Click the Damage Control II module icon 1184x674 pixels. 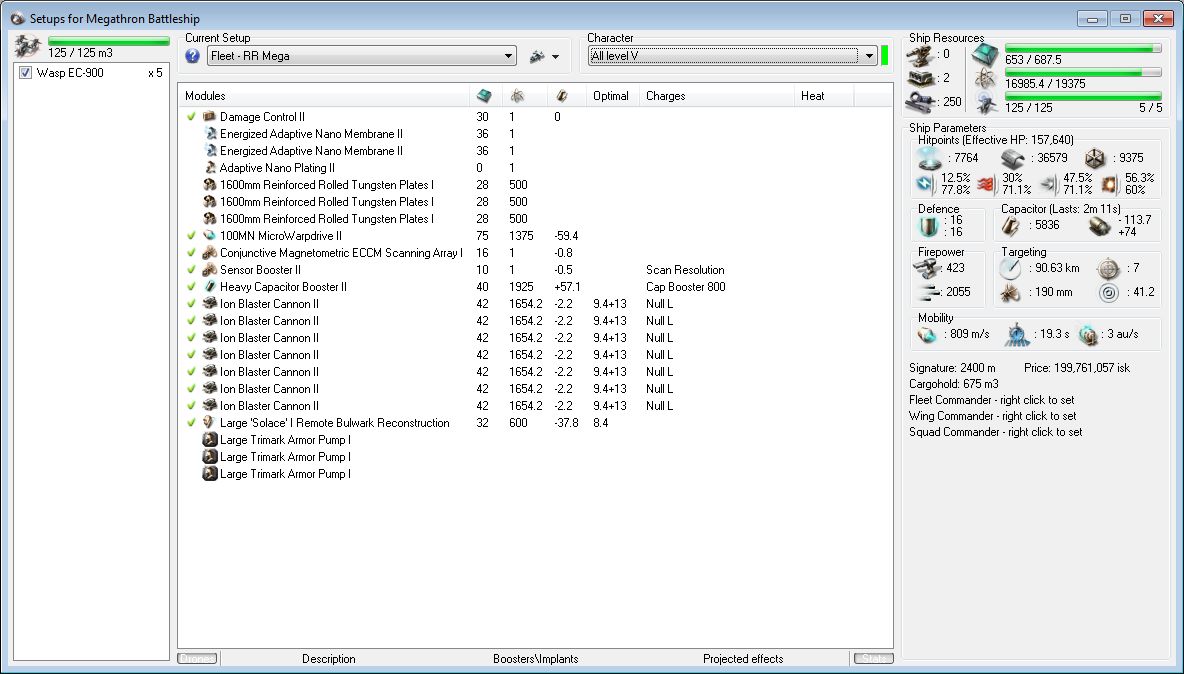(x=210, y=117)
